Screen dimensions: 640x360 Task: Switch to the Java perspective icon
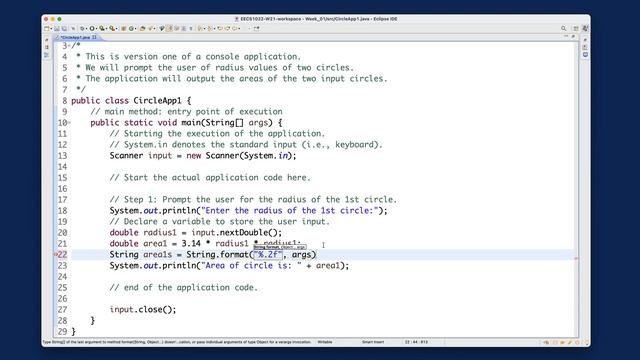point(585,29)
